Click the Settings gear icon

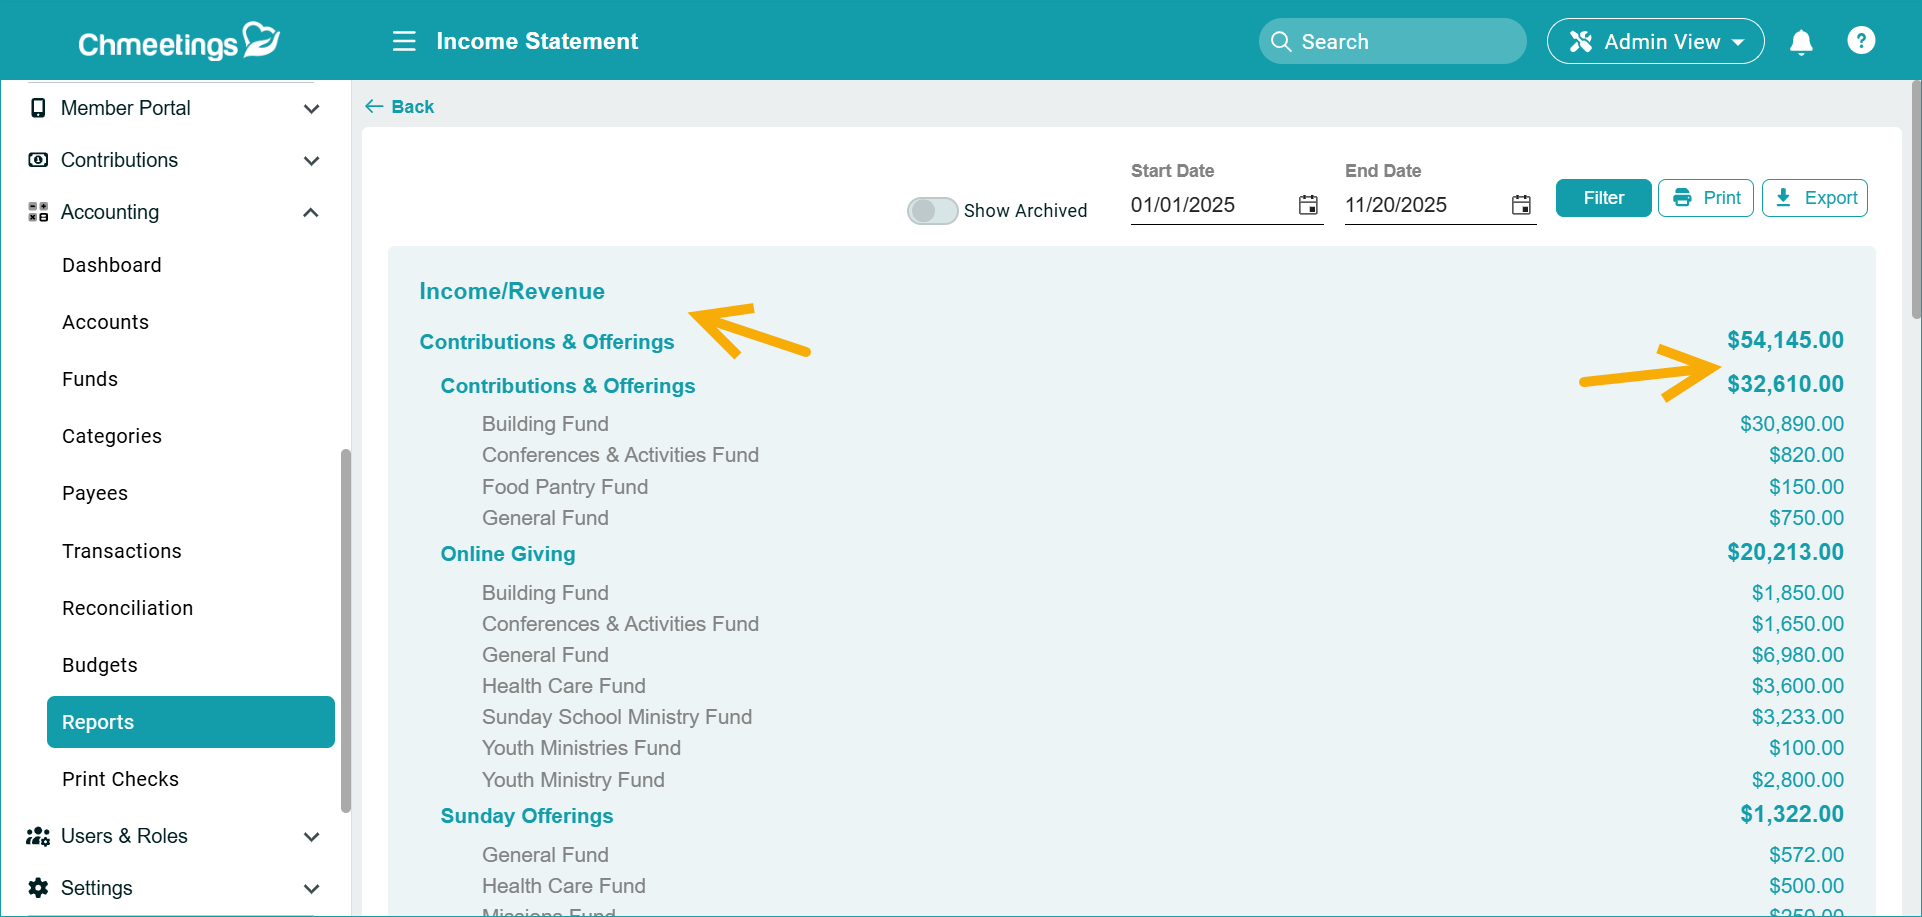38,888
